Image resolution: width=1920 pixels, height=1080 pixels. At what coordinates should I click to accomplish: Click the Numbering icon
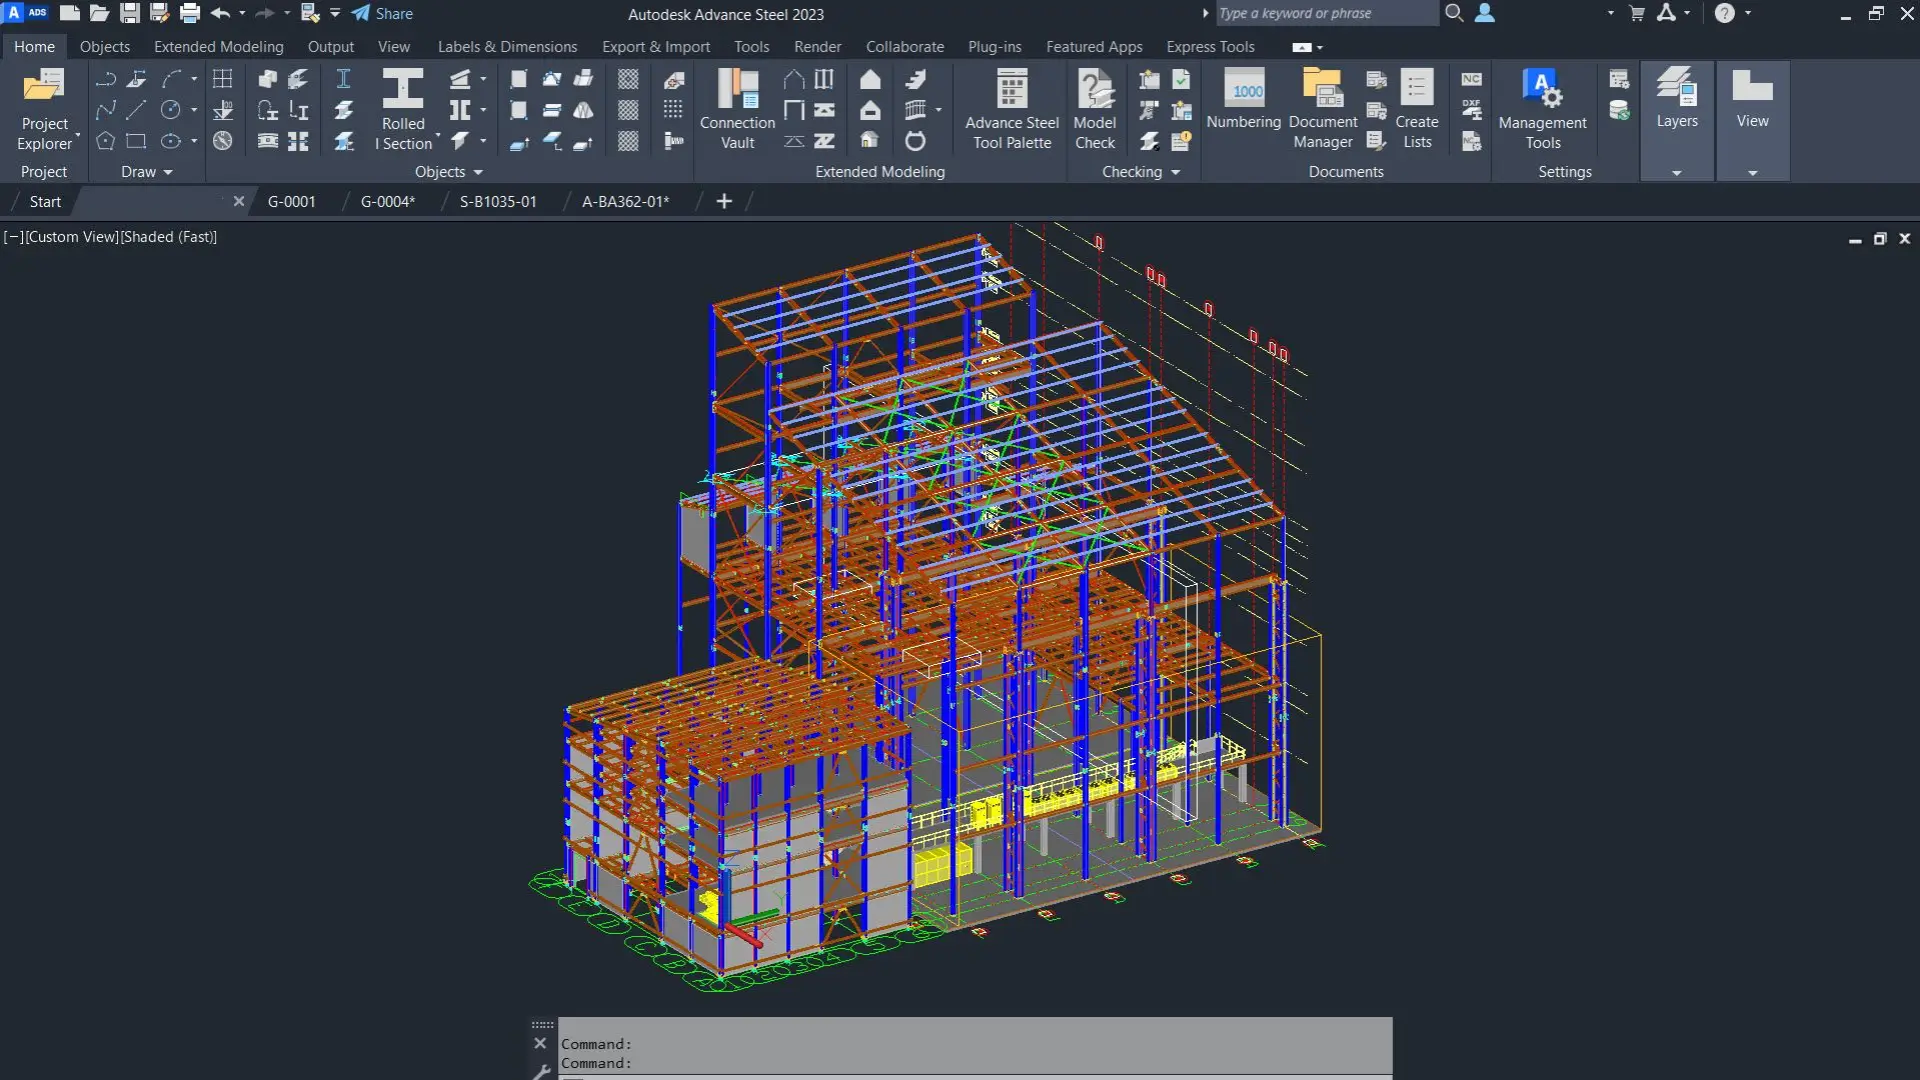[1243, 98]
